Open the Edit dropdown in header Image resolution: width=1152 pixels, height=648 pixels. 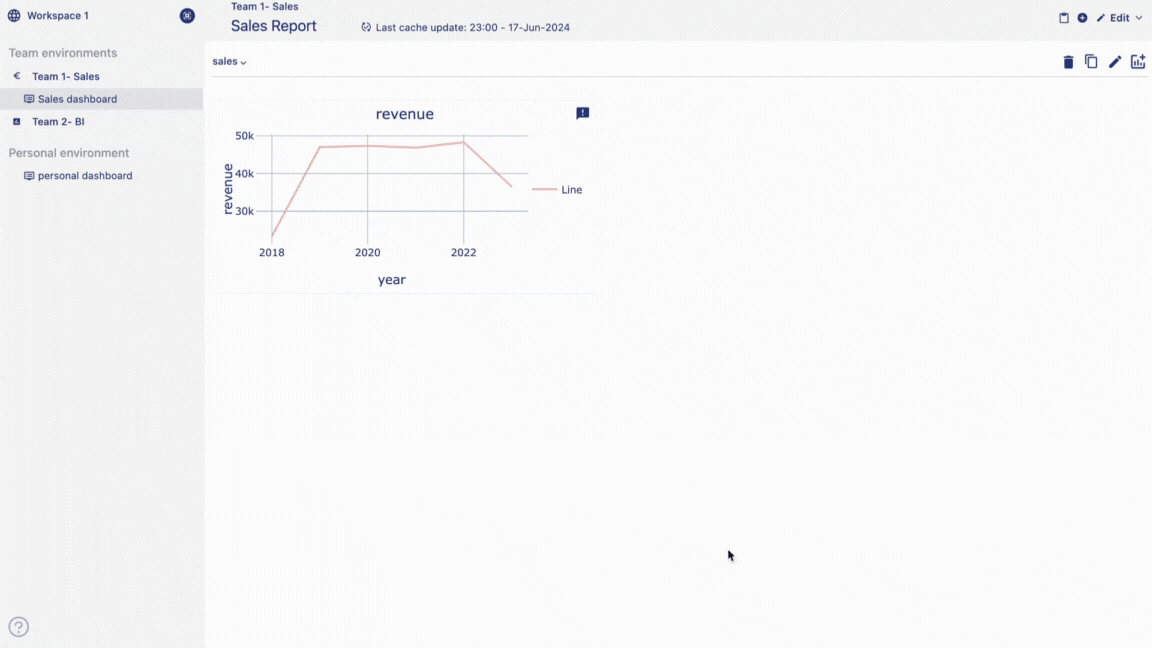(1120, 18)
